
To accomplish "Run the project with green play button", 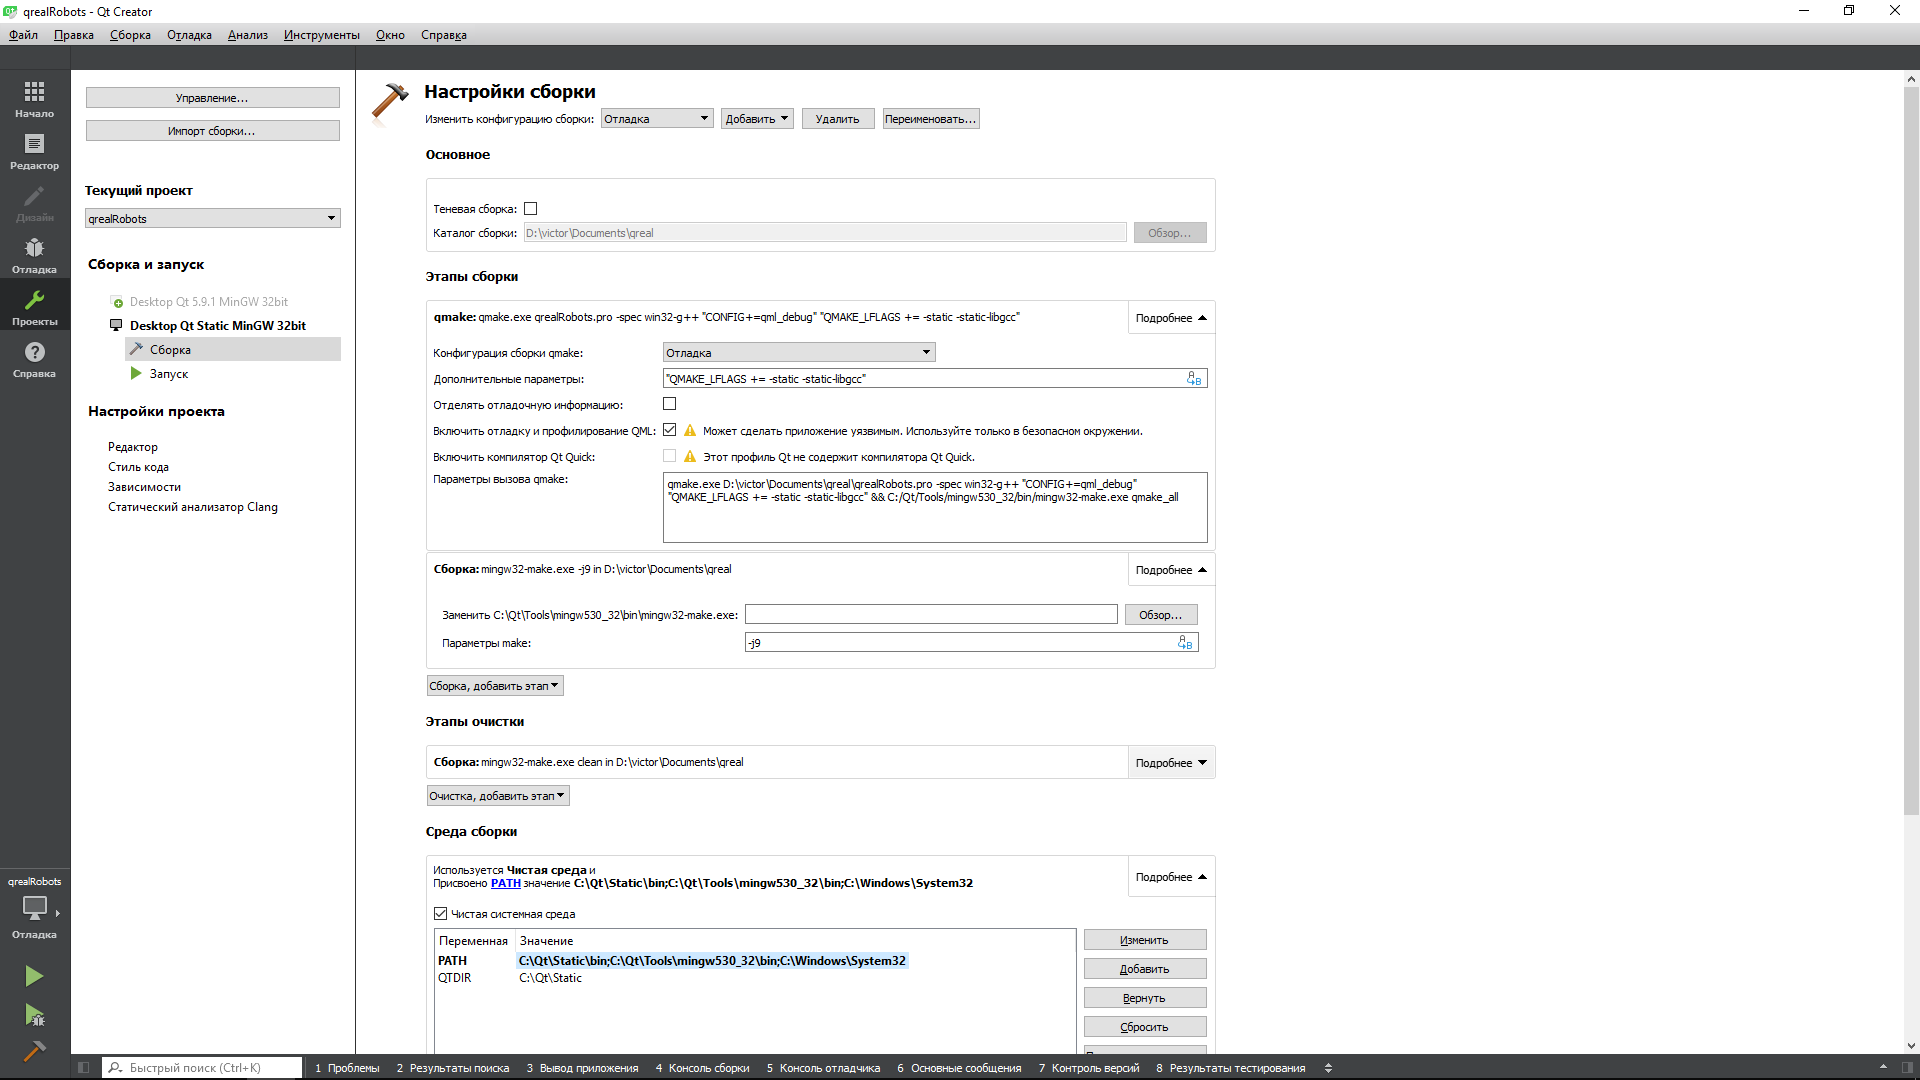I will click(x=34, y=976).
